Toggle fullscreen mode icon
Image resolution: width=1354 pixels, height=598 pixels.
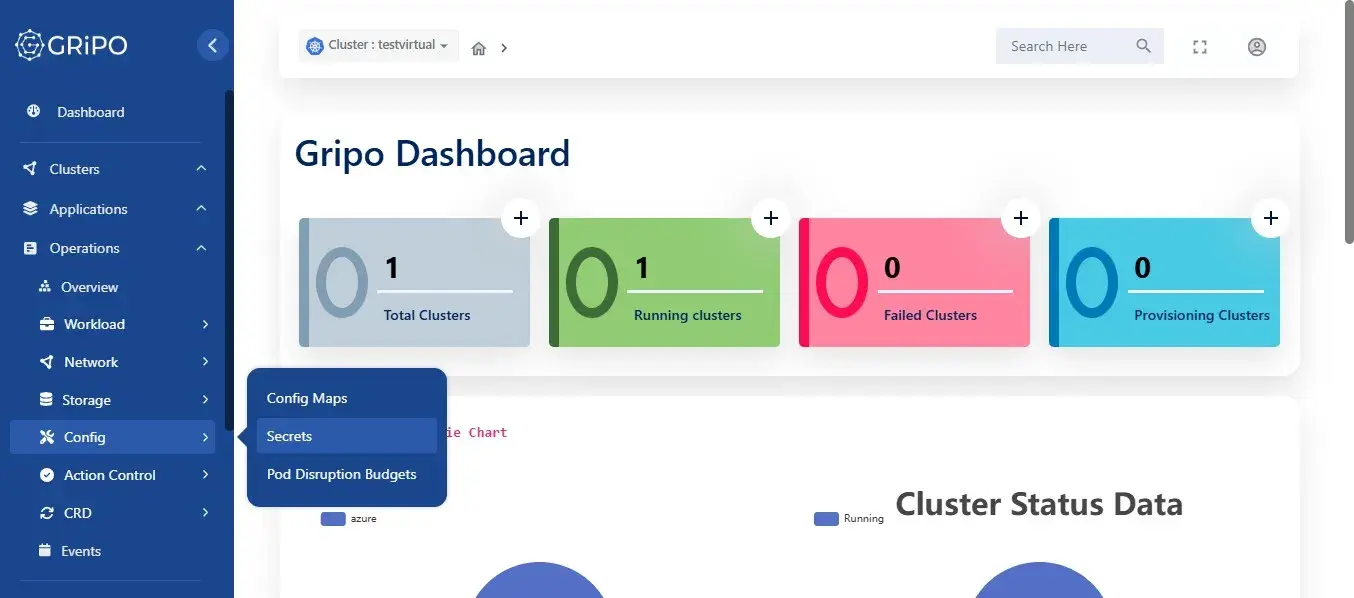[x=1200, y=47]
